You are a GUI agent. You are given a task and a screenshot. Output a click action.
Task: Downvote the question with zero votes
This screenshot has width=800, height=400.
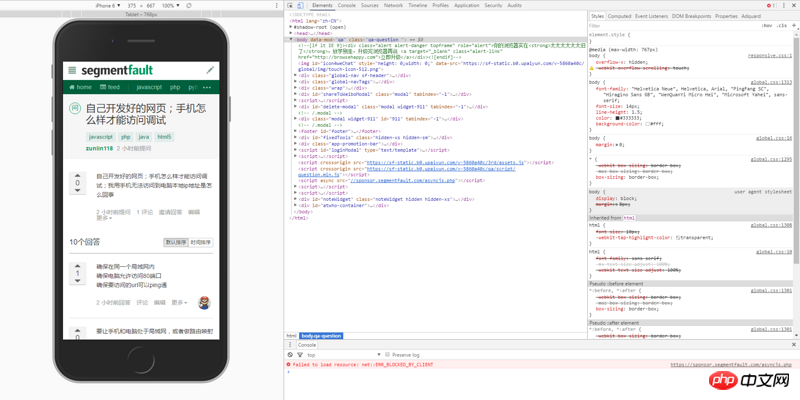(x=78, y=190)
